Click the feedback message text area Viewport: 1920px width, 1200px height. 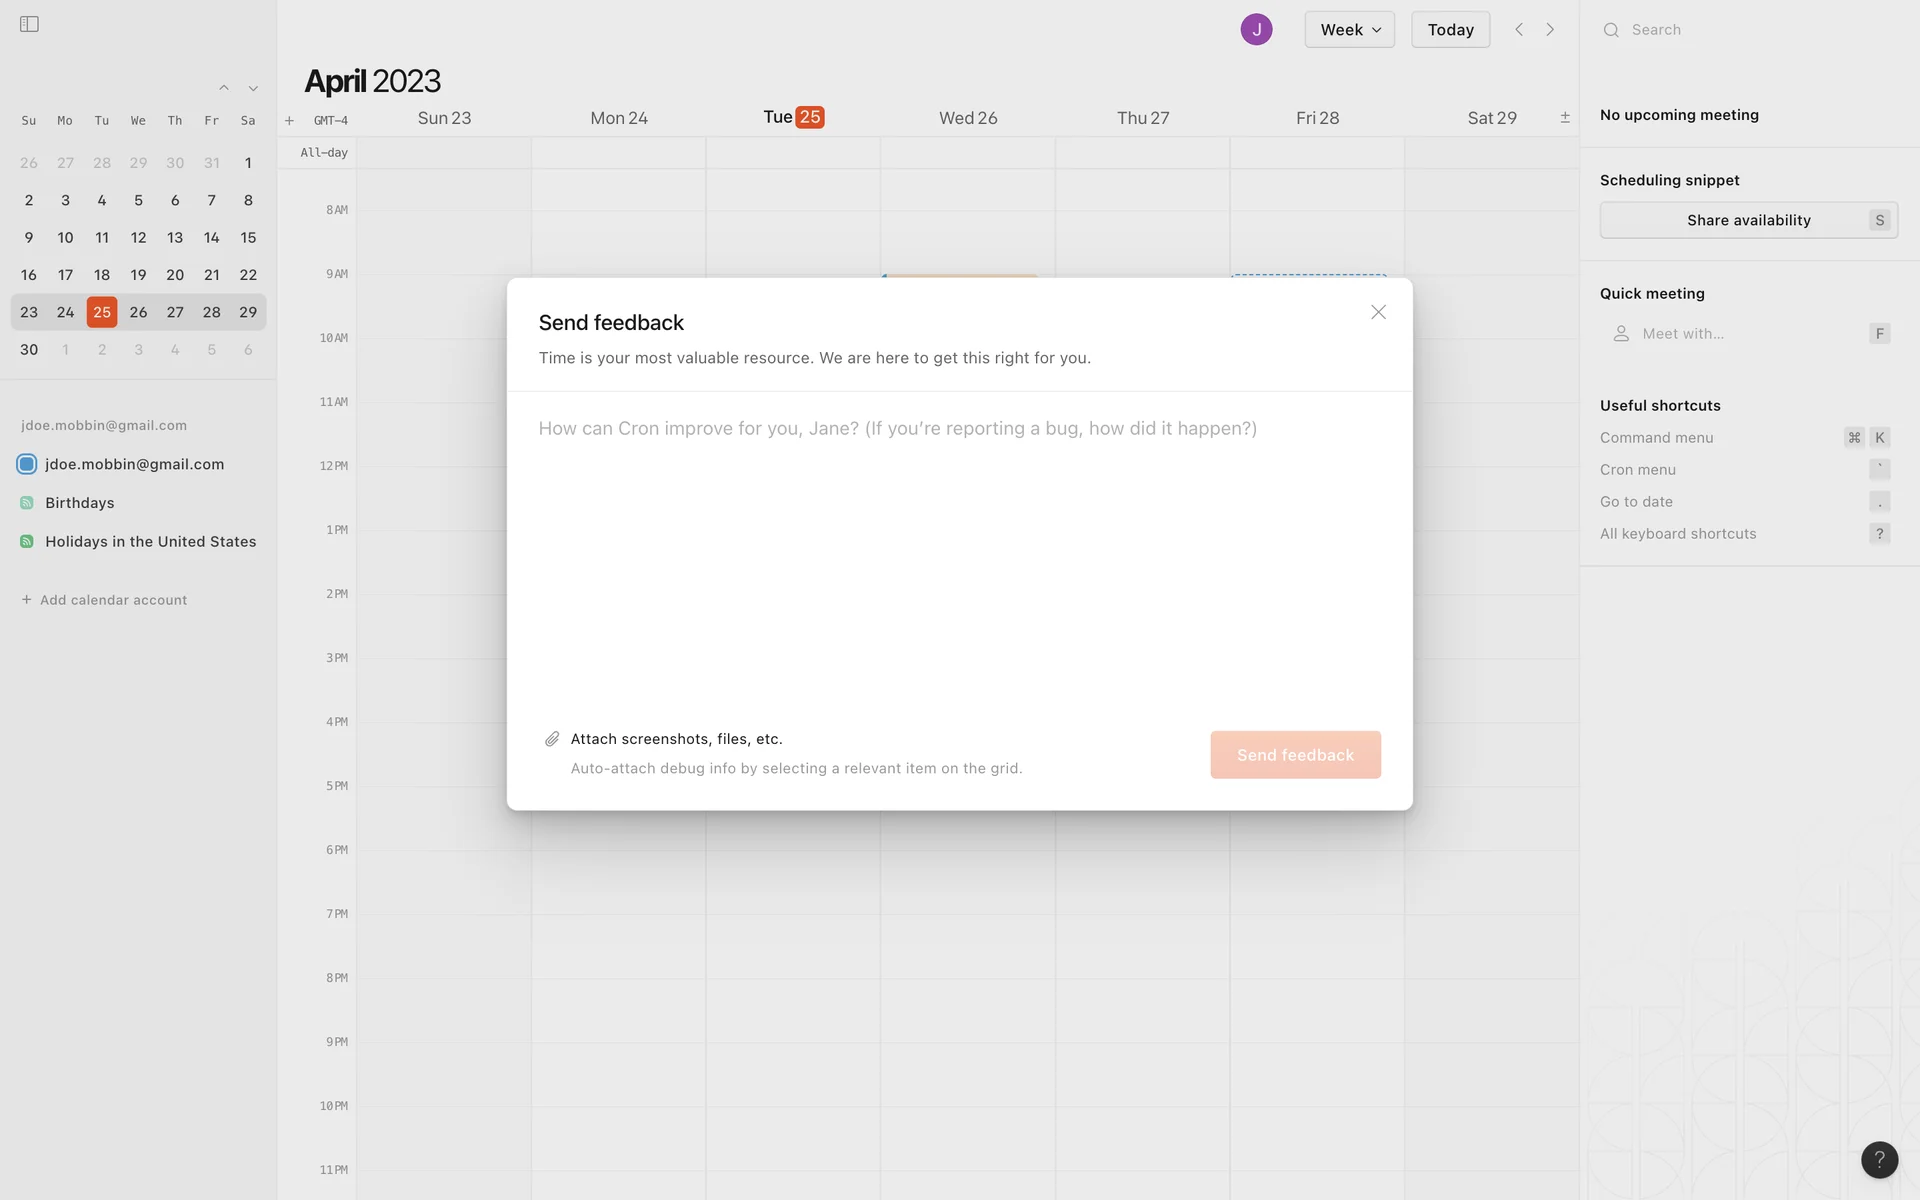pyautogui.click(x=958, y=550)
